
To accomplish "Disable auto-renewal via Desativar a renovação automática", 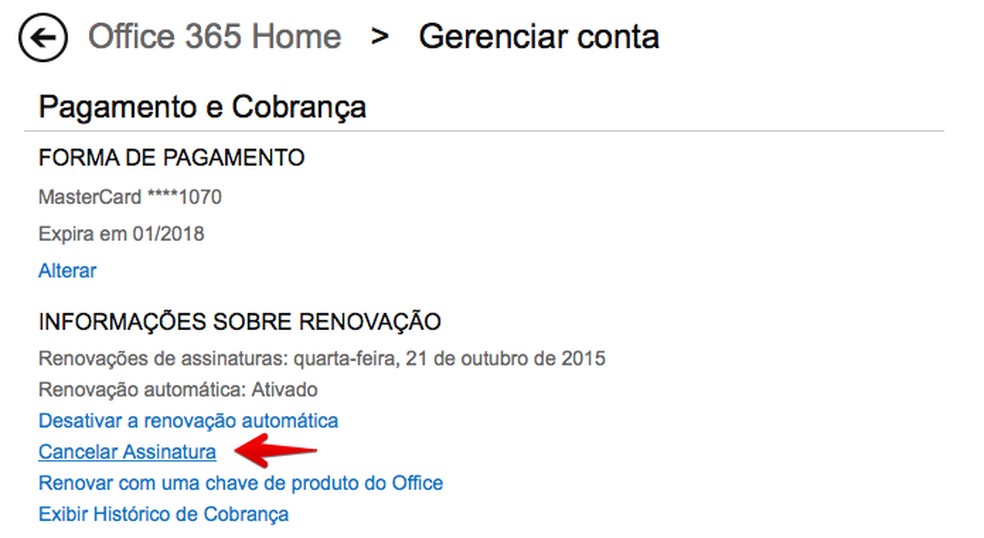I will 188,421.
